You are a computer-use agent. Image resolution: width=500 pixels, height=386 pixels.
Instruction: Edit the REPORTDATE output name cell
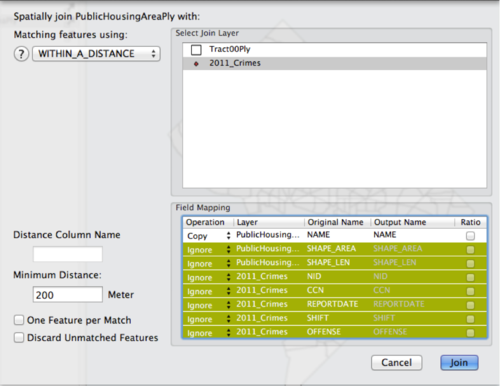coord(412,304)
